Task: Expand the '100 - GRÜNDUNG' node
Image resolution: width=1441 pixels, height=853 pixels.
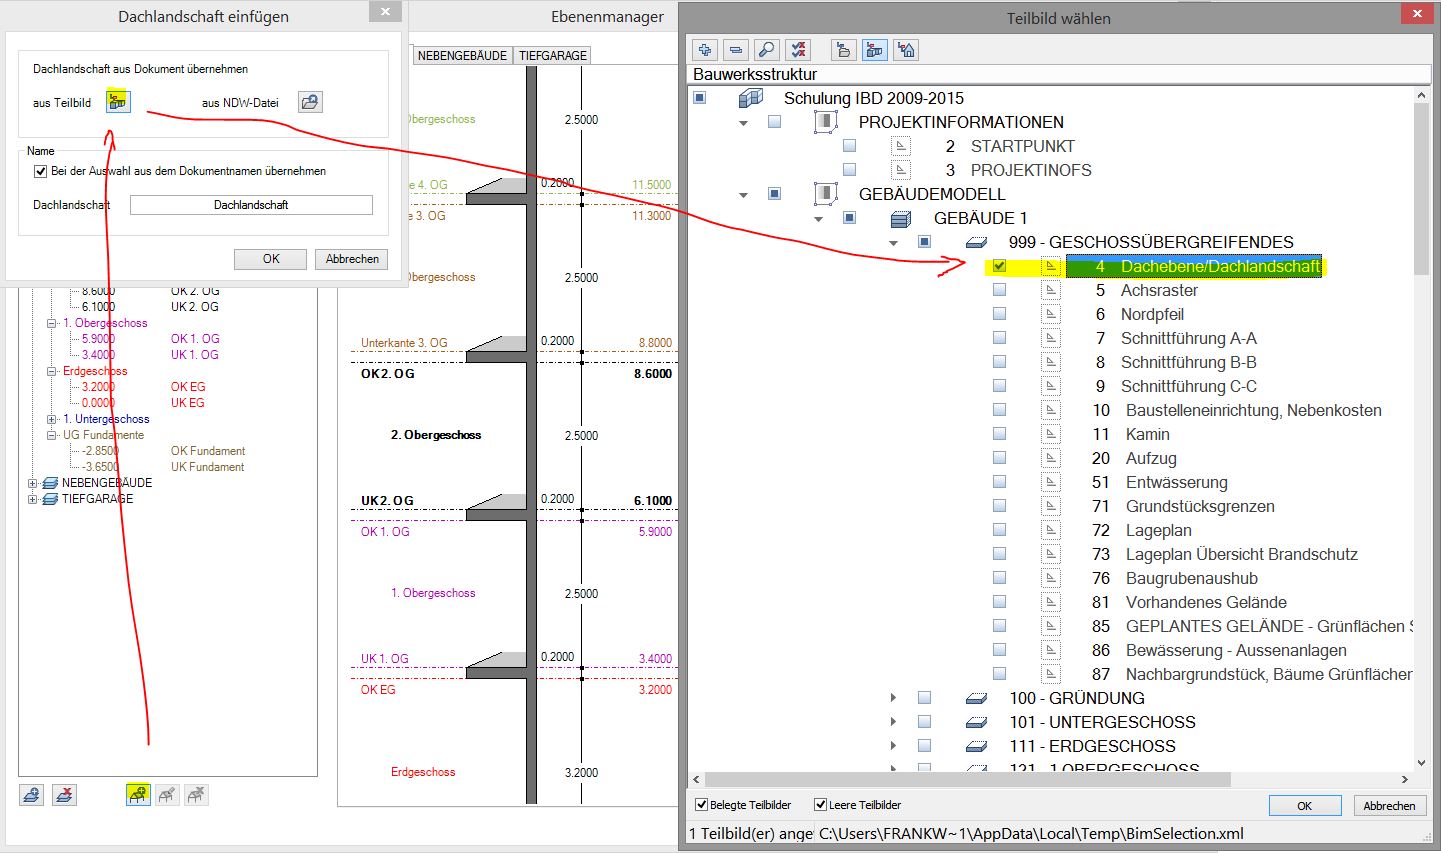Action: click(893, 698)
